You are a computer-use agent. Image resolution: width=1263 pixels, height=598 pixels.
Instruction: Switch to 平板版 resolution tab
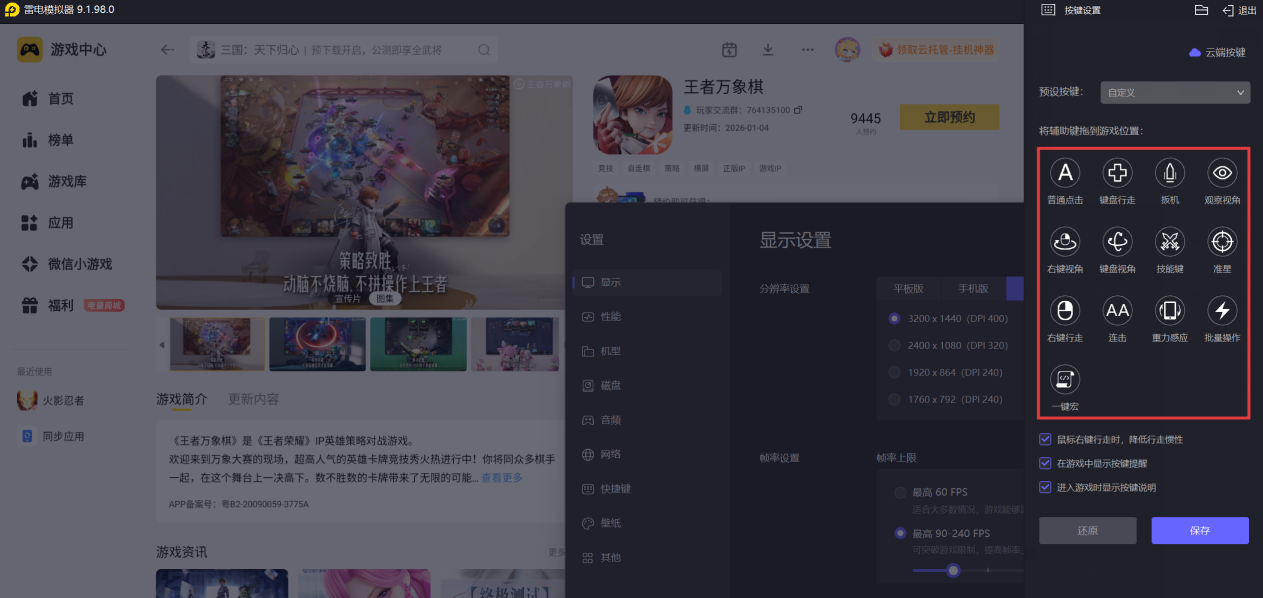coord(908,288)
